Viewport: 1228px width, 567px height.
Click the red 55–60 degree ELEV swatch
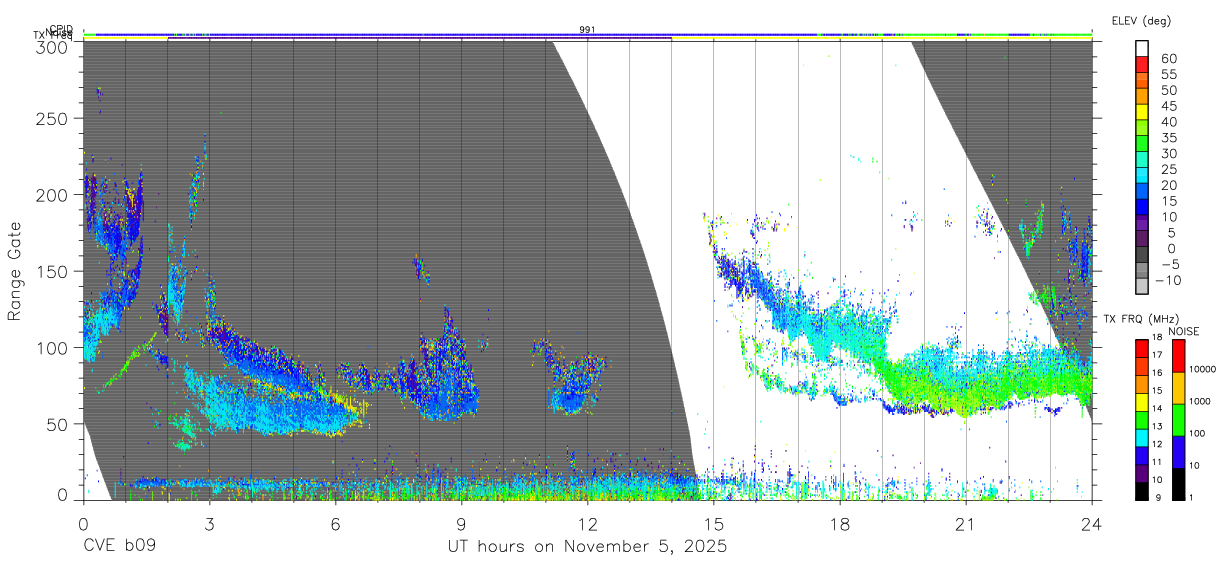point(1142,66)
